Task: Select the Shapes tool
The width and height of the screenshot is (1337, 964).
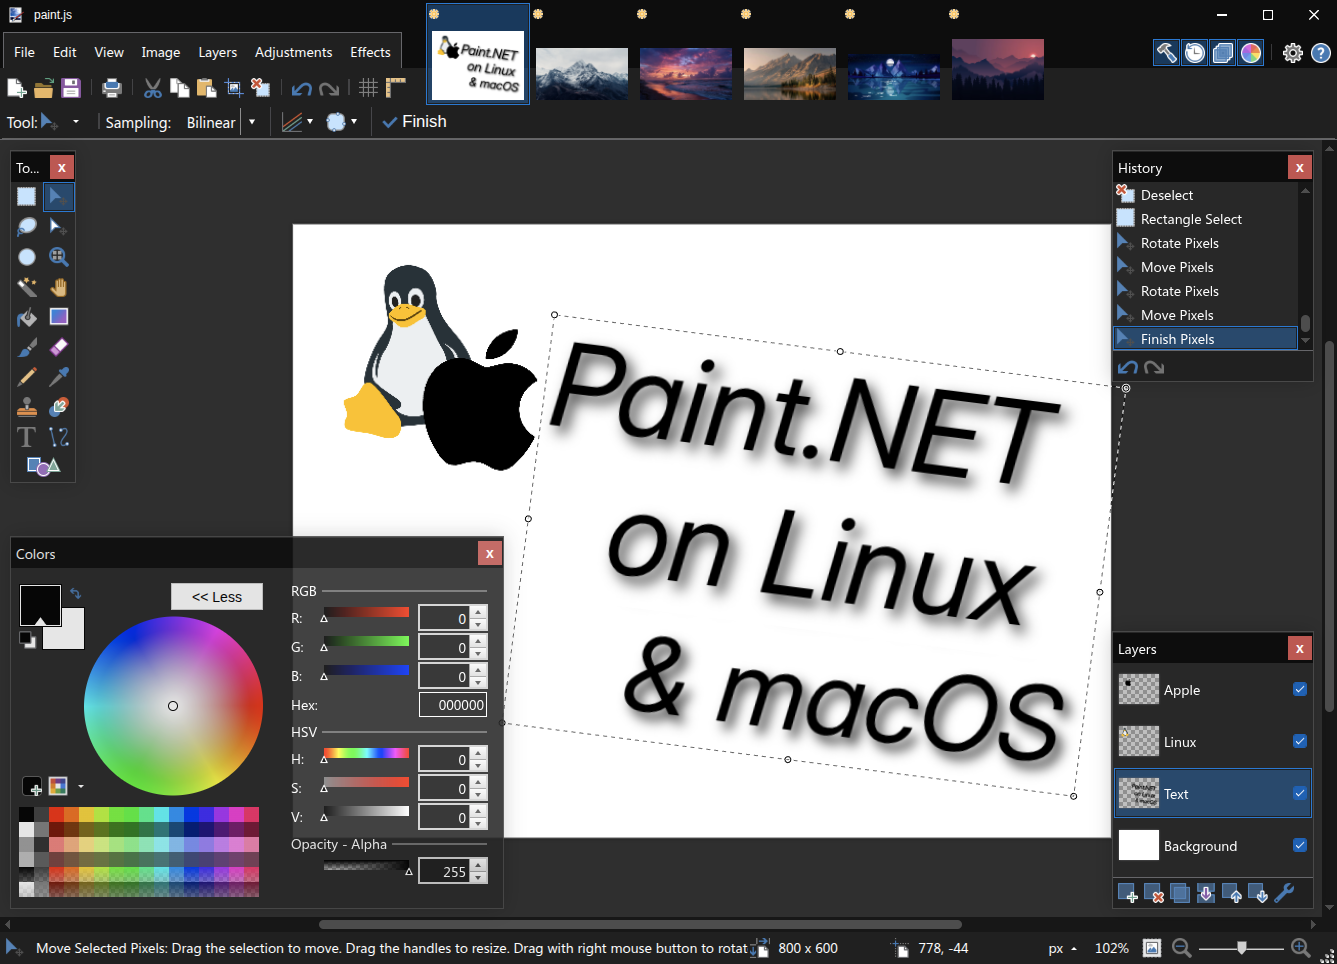Action: (43, 466)
